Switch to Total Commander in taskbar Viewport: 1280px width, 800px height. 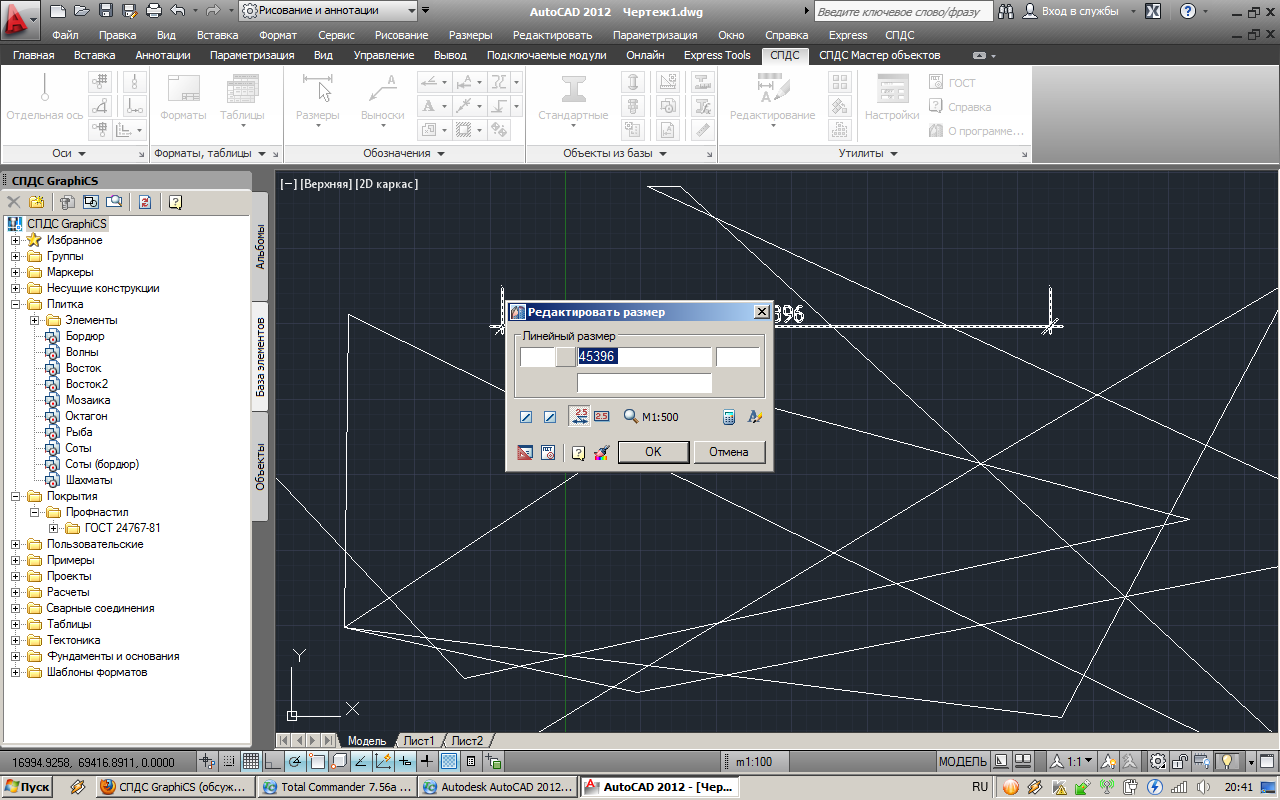point(337,787)
